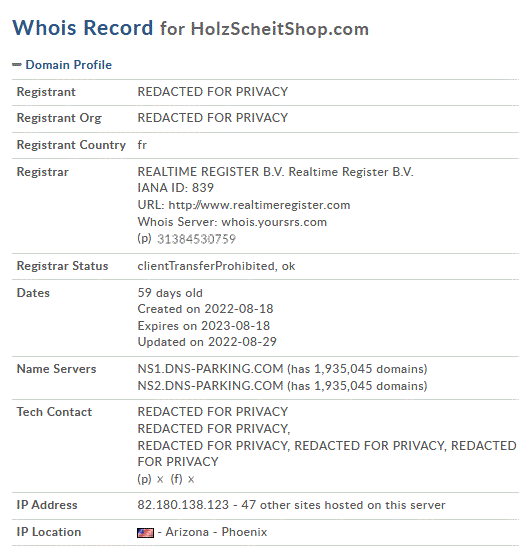
Task: Click the whois.yoursrs.com server text
Action: [274, 222]
